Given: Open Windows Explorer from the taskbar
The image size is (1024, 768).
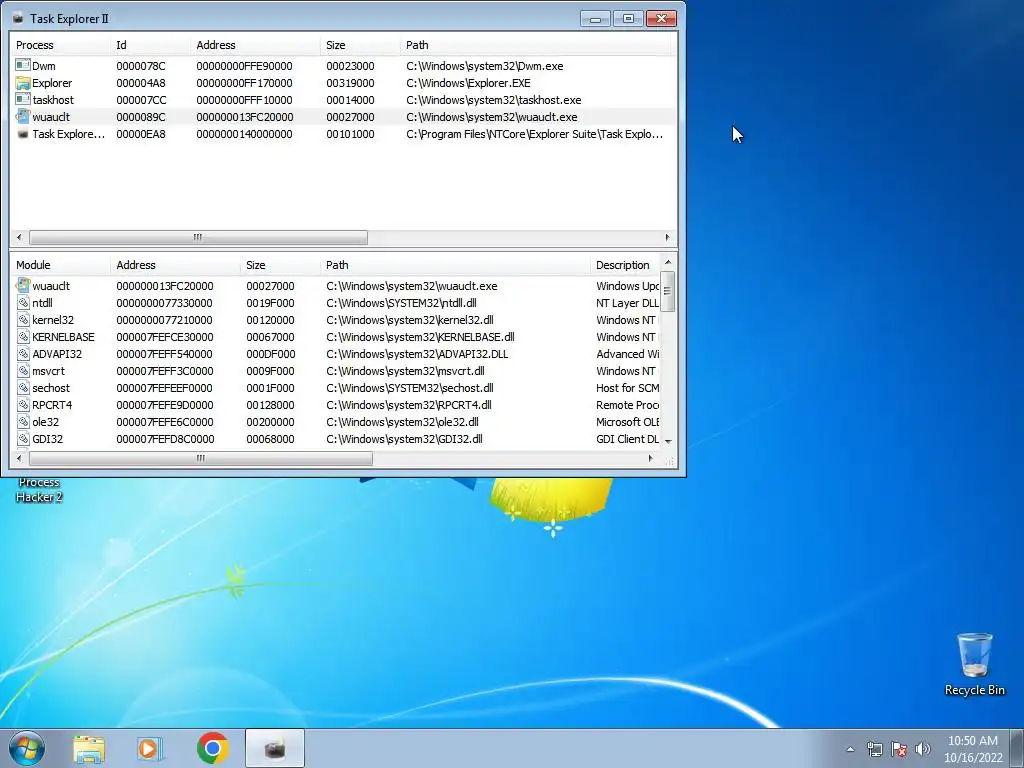Looking at the screenshot, I should tap(89, 748).
